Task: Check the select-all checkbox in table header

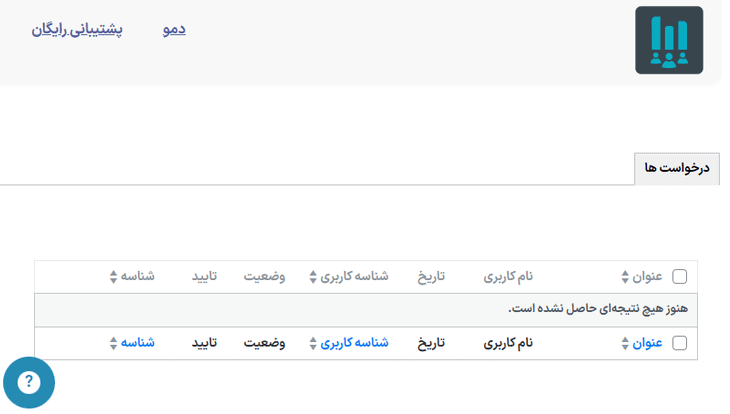Action: (680, 277)
